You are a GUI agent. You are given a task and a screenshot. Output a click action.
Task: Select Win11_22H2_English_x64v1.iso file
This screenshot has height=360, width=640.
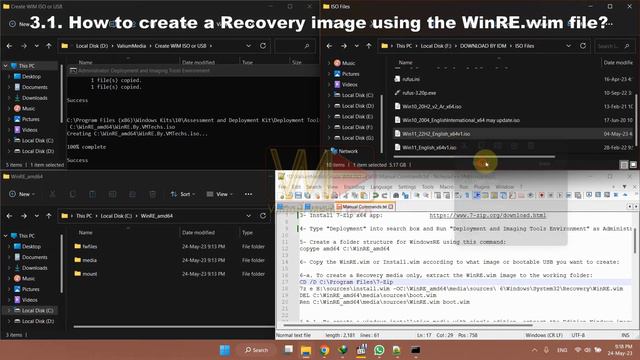click(x=513, y=133)
